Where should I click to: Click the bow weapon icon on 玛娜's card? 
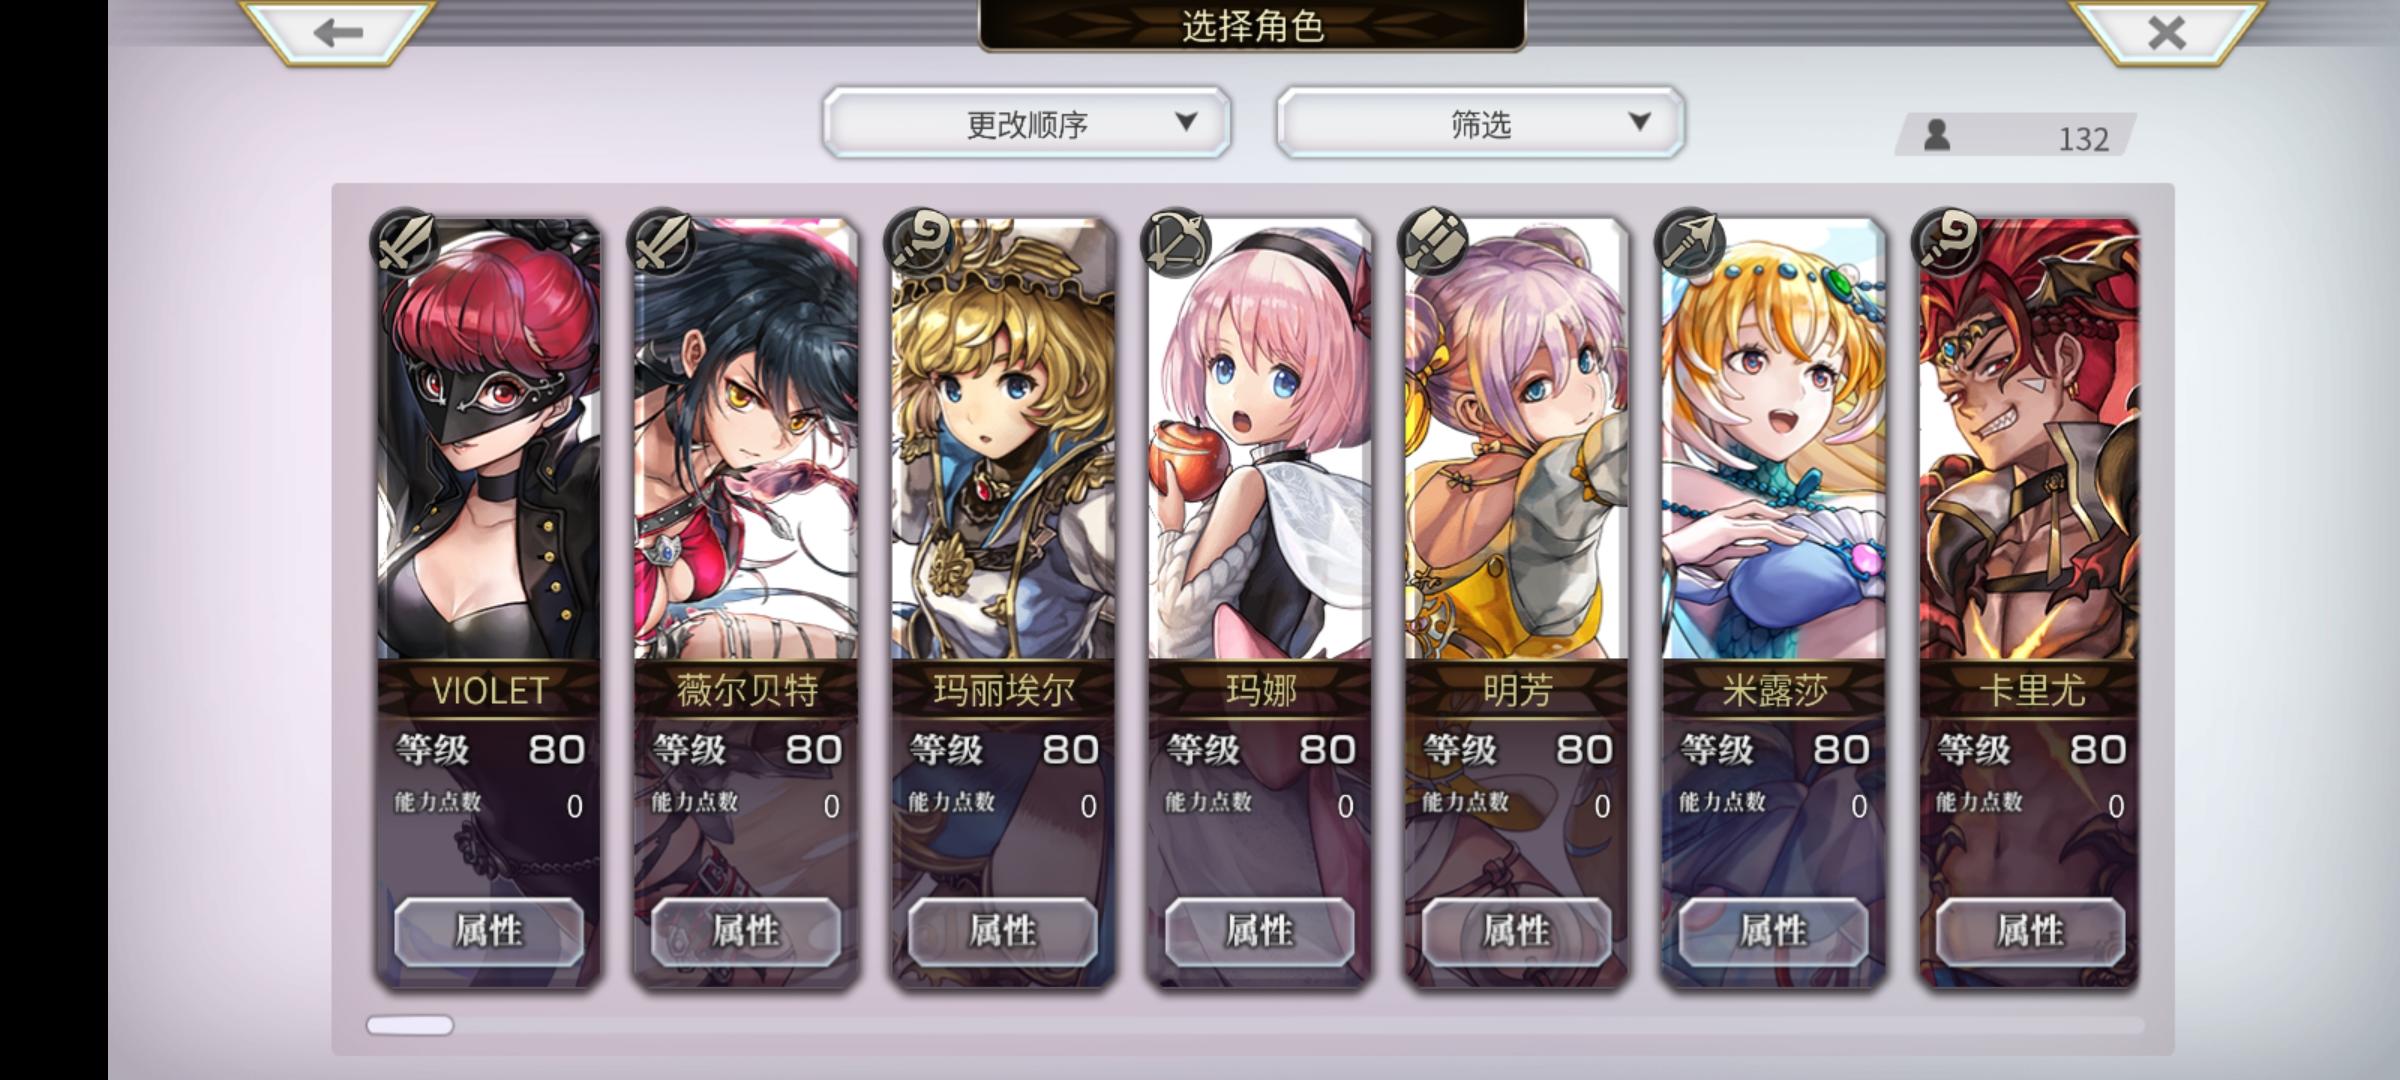click(1175, 242)
